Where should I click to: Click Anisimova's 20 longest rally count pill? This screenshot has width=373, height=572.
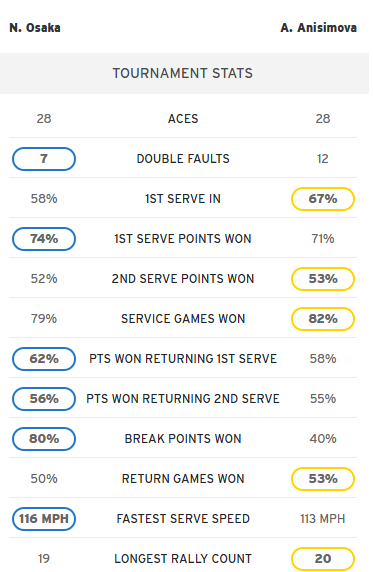tap(323, 558)
